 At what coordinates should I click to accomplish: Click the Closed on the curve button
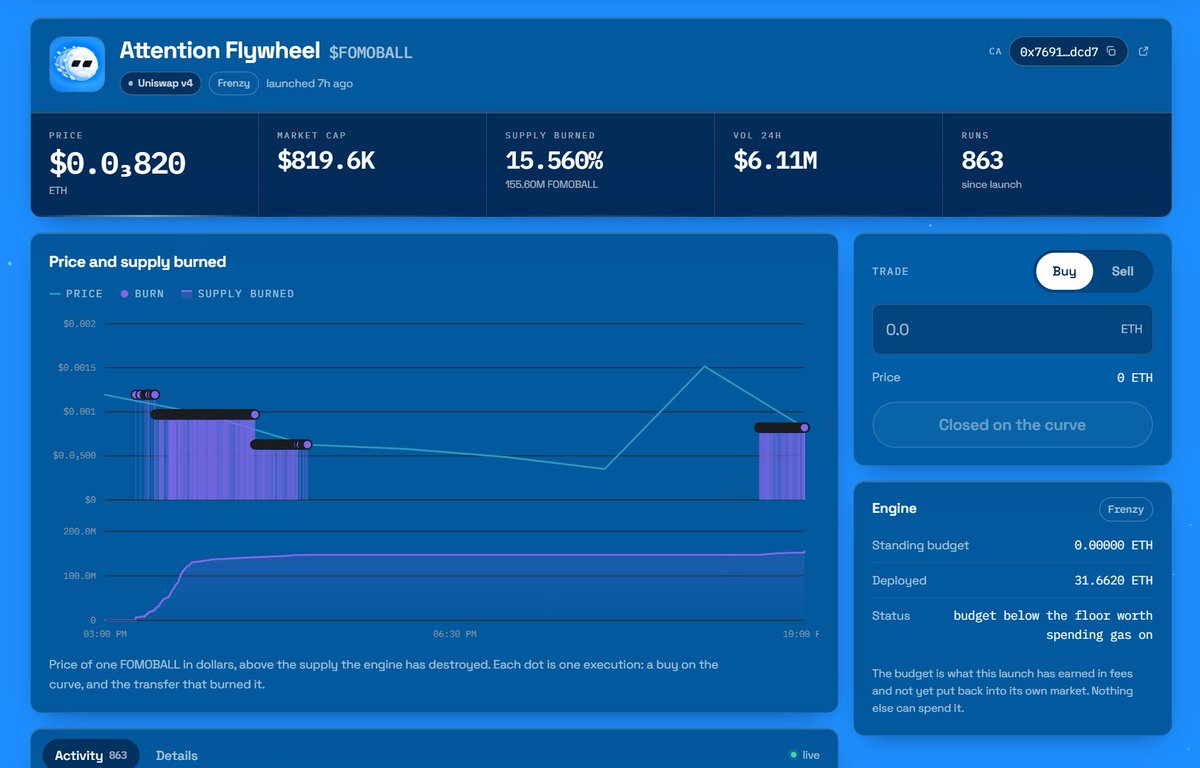(1012, 425)
